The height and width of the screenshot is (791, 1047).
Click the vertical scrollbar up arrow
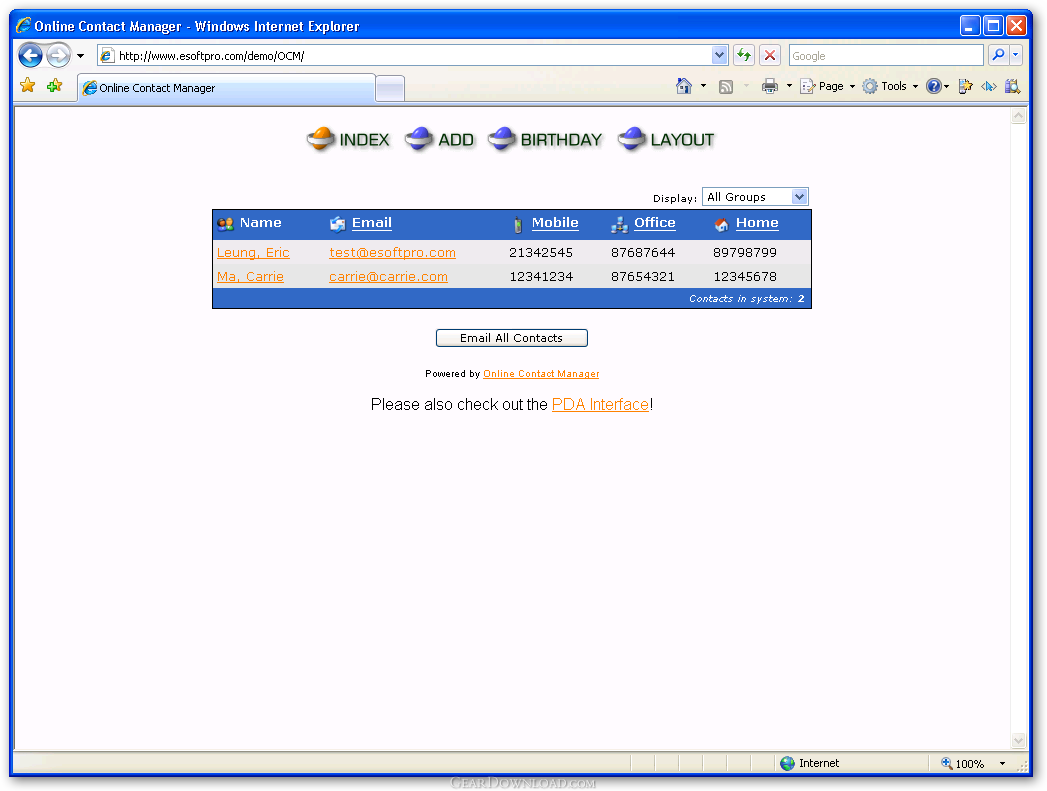click(x=1018, y=116)
